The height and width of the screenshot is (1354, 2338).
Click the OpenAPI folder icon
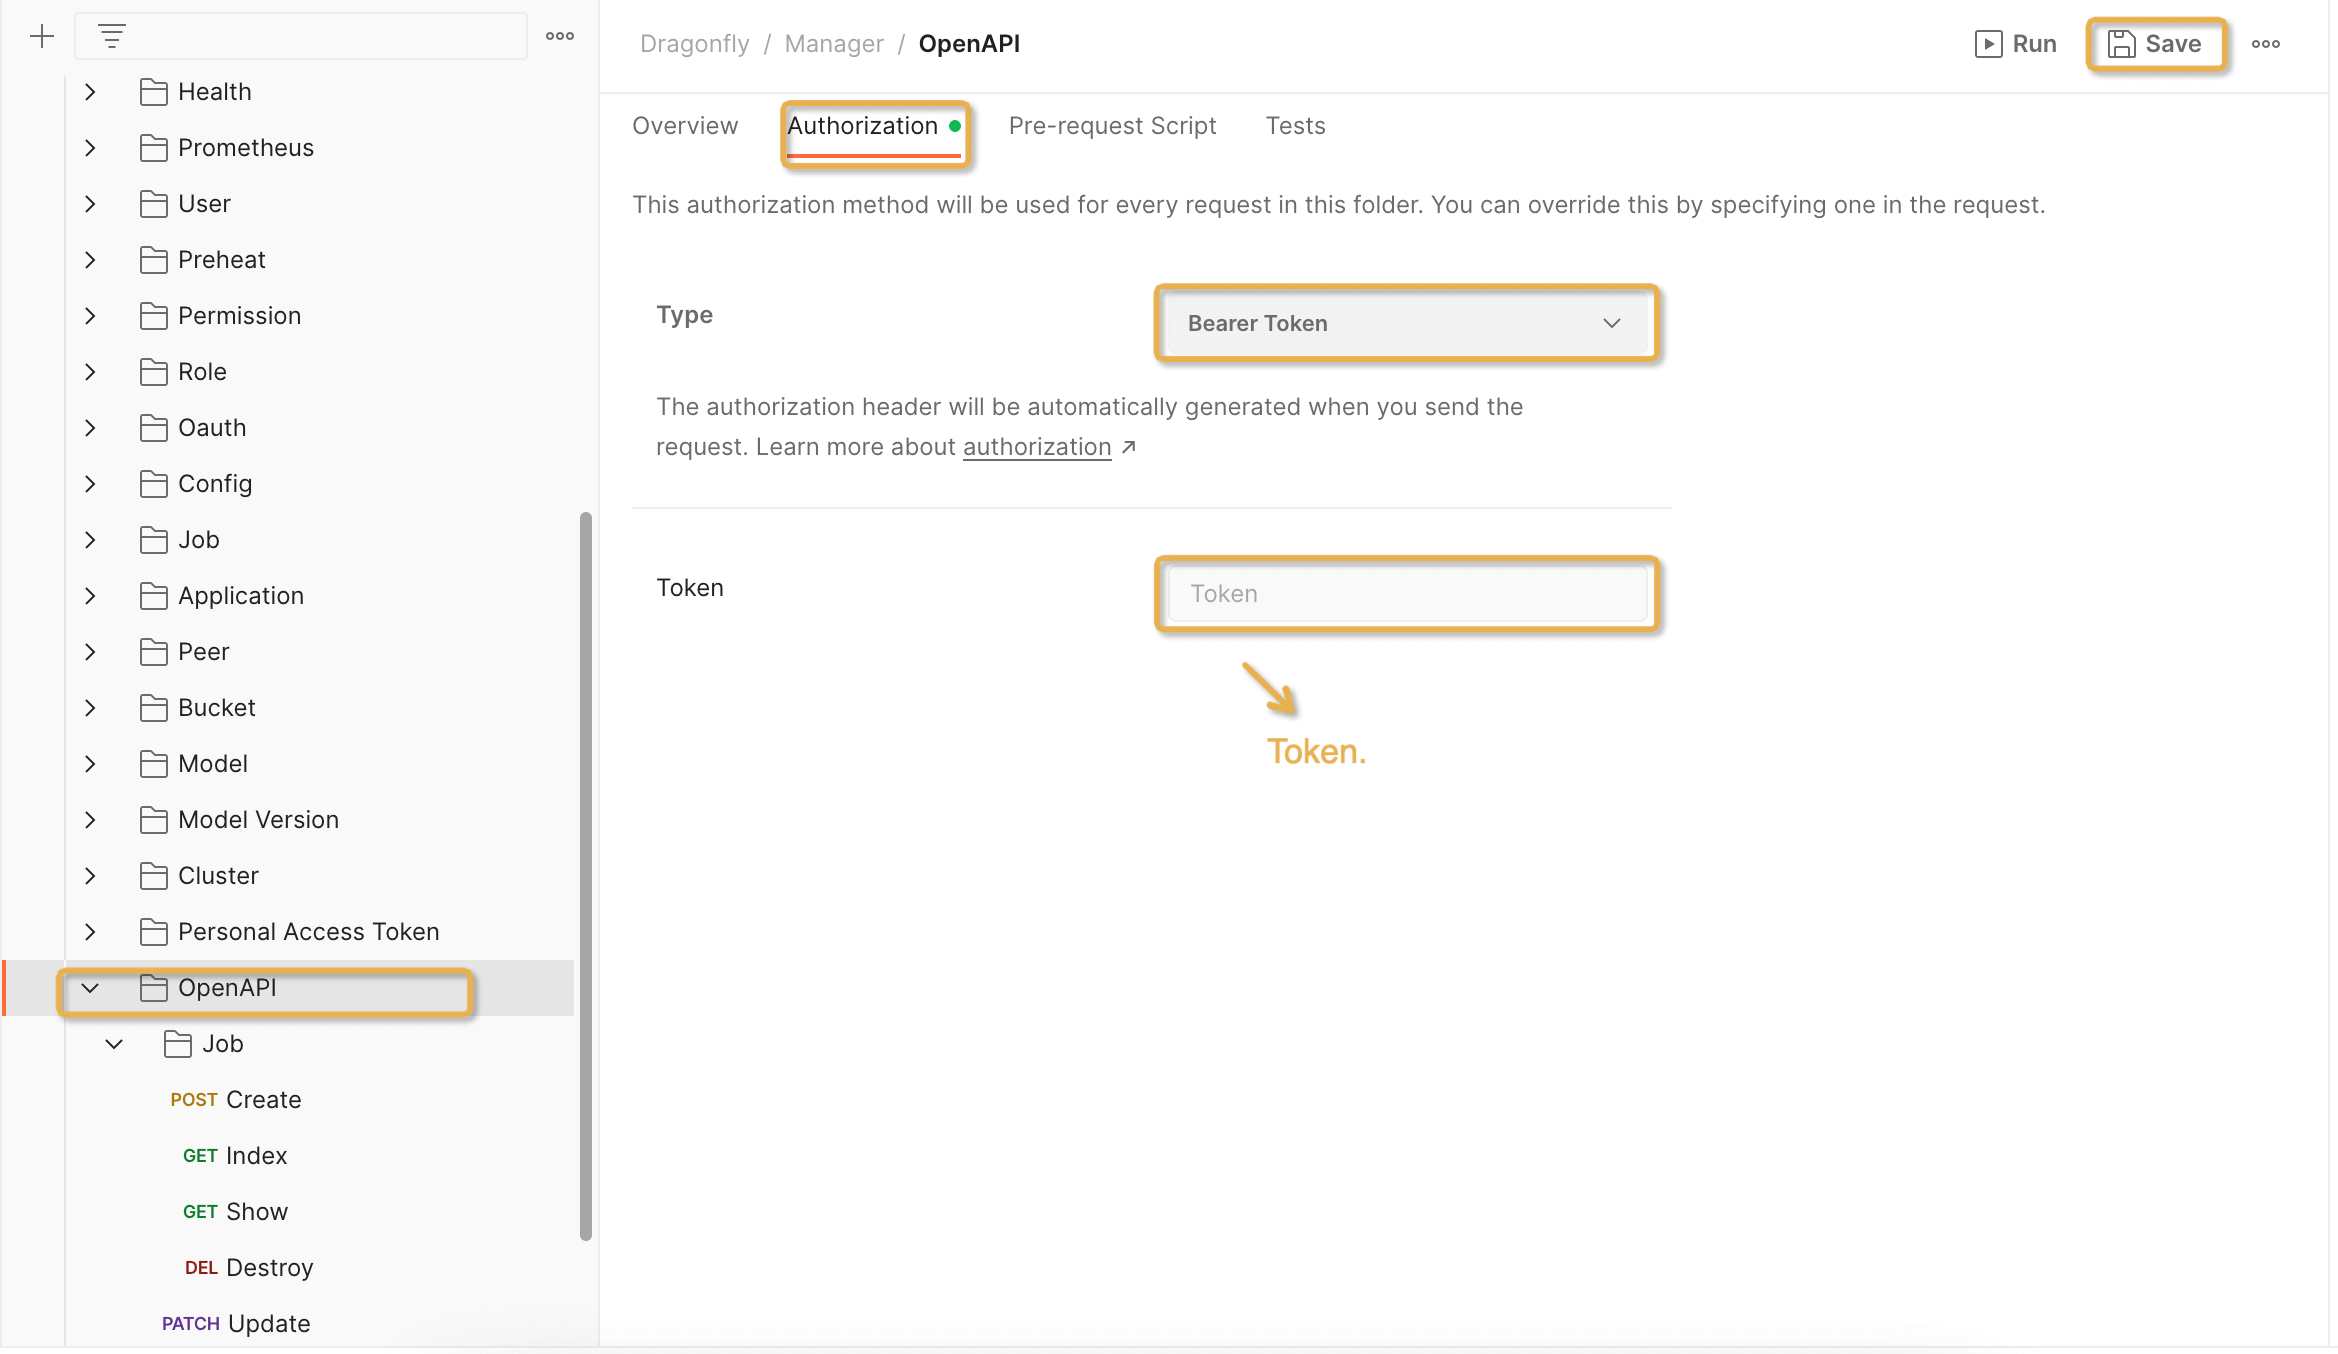pyautogui.click(x=154, y=988)
